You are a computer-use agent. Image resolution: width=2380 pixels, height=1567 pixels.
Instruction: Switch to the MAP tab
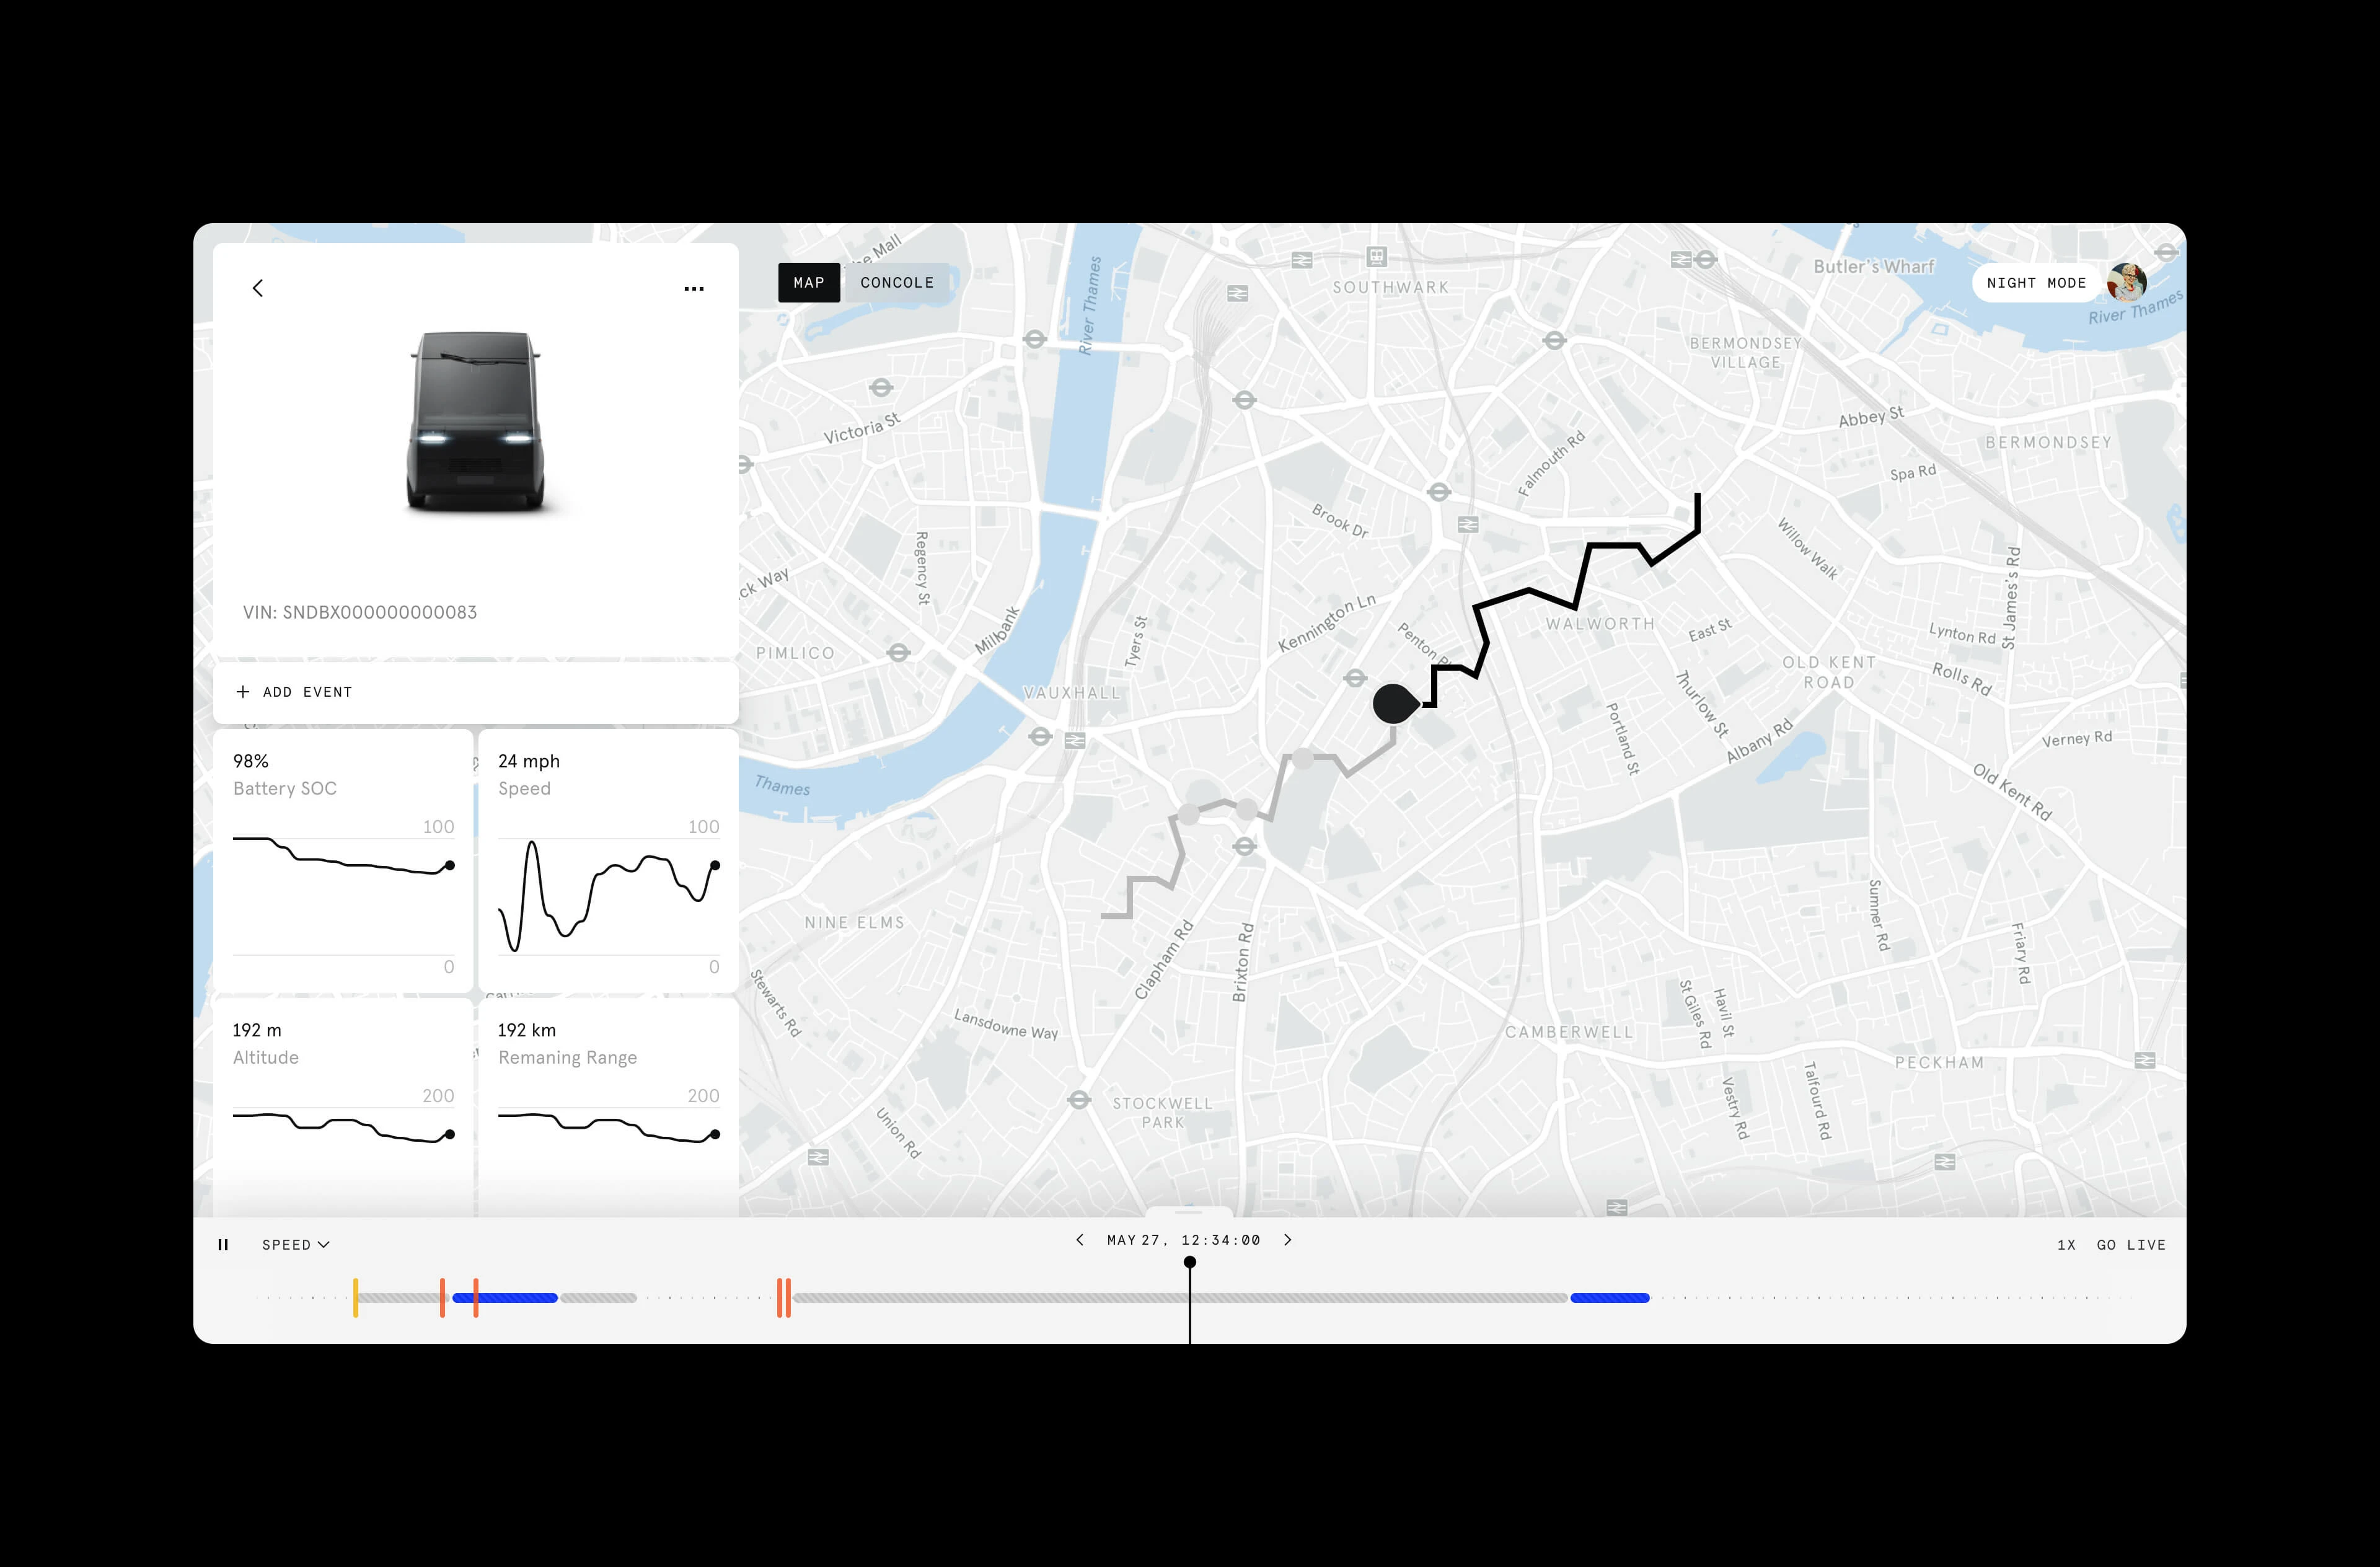tap(809, 283)
